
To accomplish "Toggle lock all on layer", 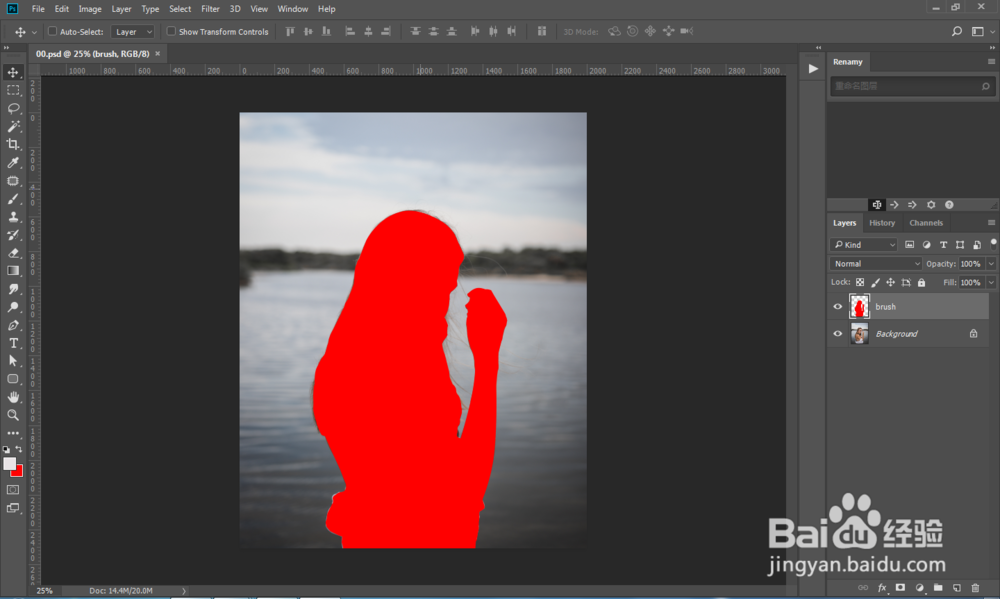I will [x=921, y=282].
